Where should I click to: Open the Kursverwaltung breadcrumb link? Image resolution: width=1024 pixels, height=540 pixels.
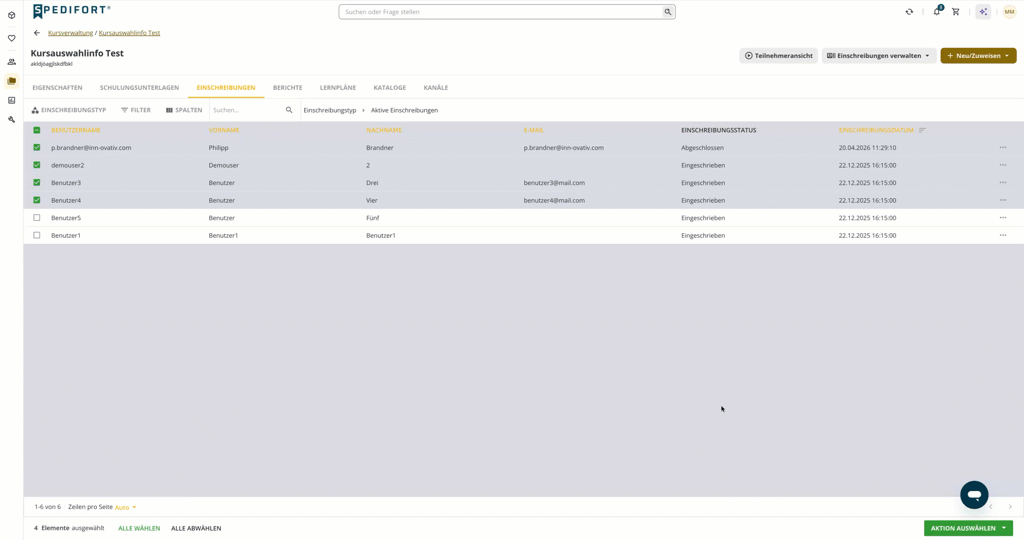click(71, 33)
